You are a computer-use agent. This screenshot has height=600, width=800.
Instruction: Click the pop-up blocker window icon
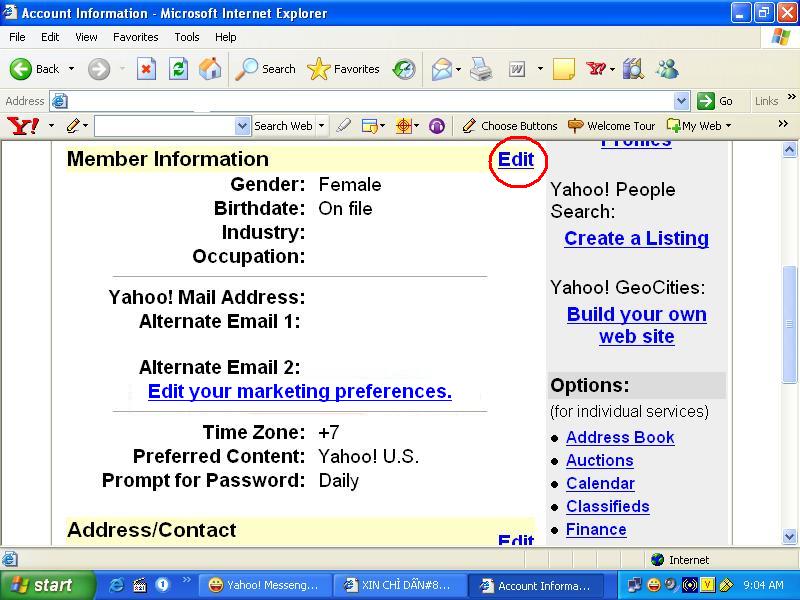coord(369,126)
